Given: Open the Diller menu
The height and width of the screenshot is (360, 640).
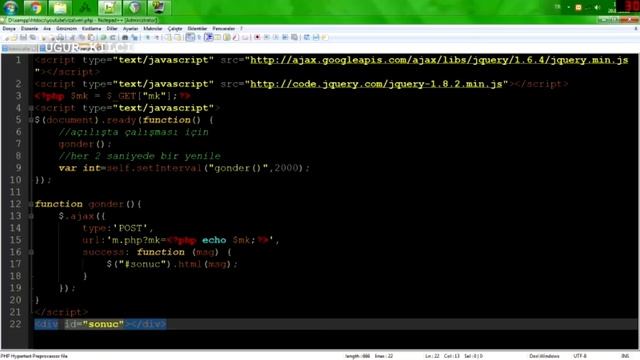Looking at the screenshot, I should point(112,29).
